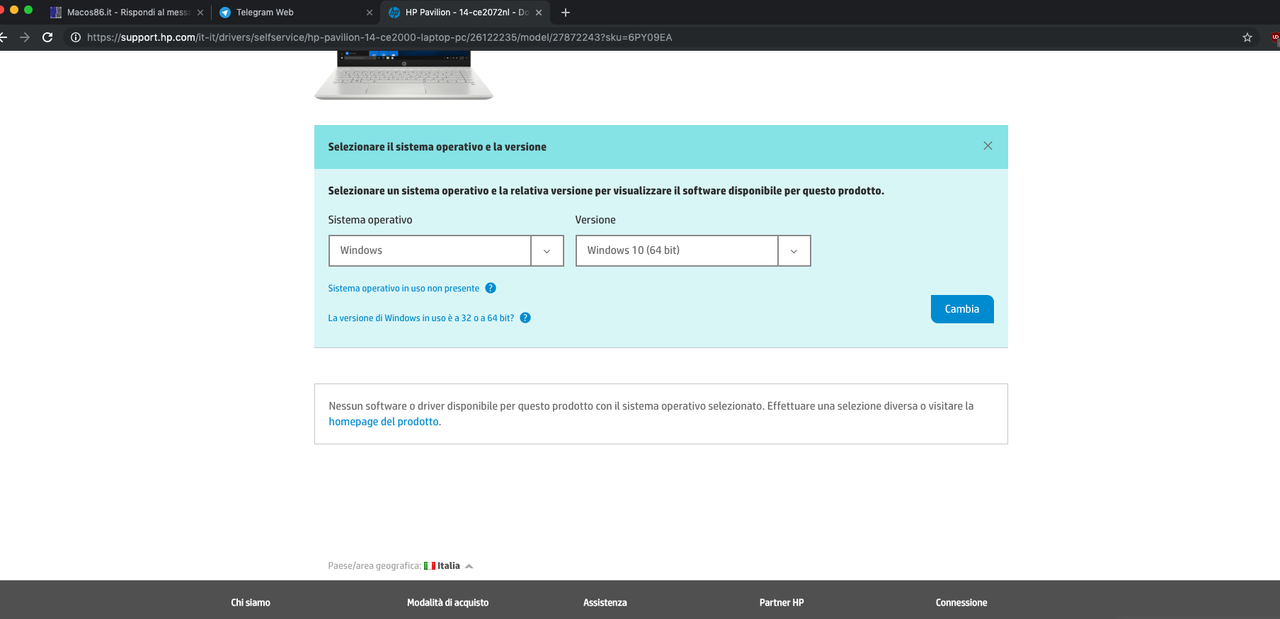This screenshot has height=619, width=1280.
Task: Click the red extension icon in the toolbar
Action: [1275, 37]
